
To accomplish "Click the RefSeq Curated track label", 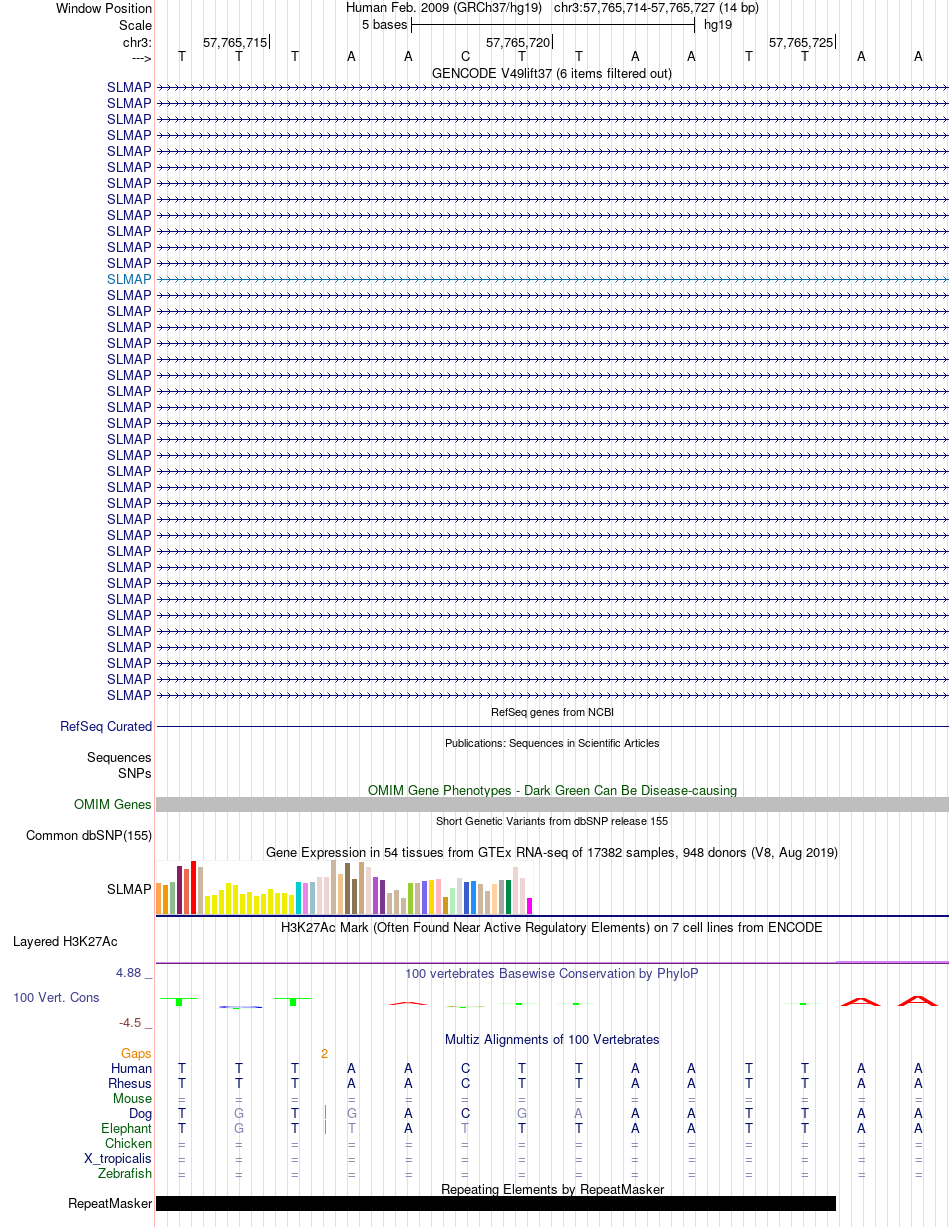I will click(106, 727).
